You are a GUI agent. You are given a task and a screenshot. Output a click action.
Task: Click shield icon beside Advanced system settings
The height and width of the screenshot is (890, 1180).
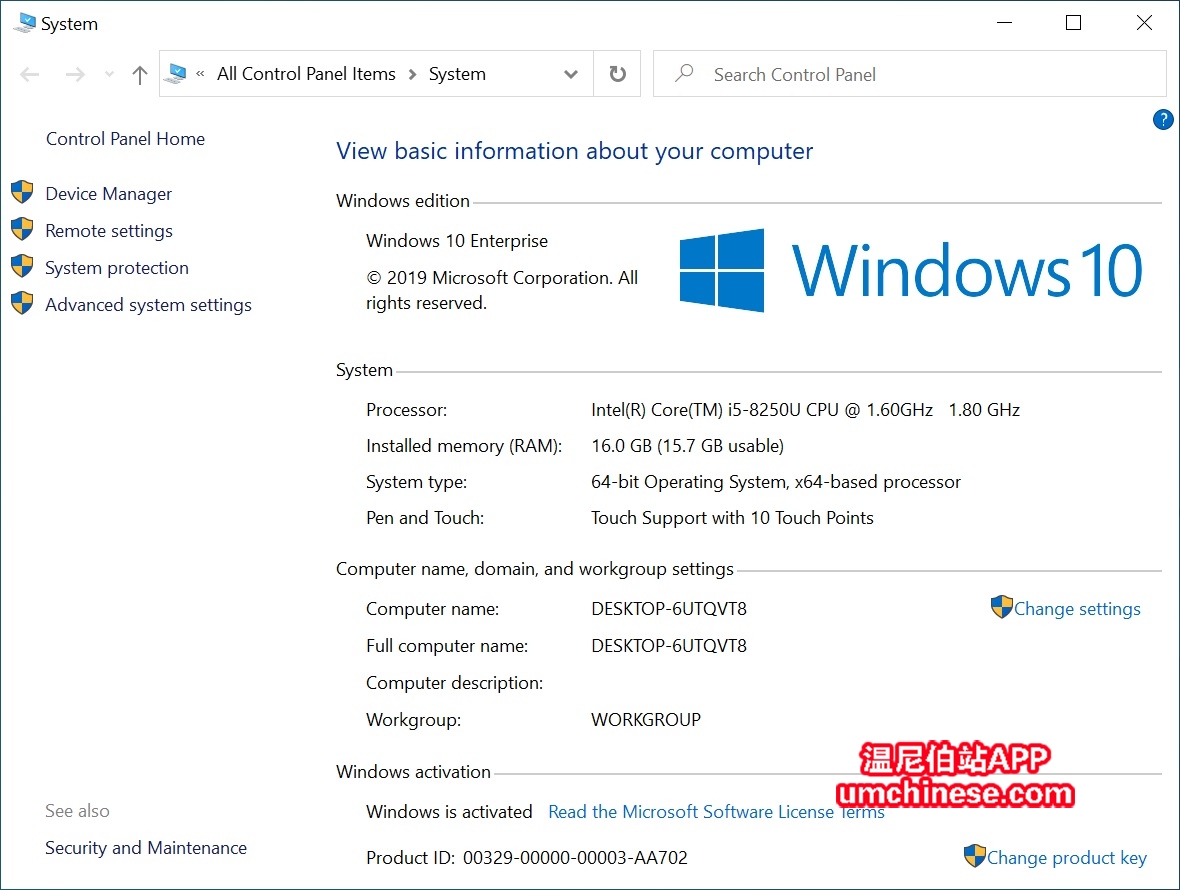(x=23, y=302)
